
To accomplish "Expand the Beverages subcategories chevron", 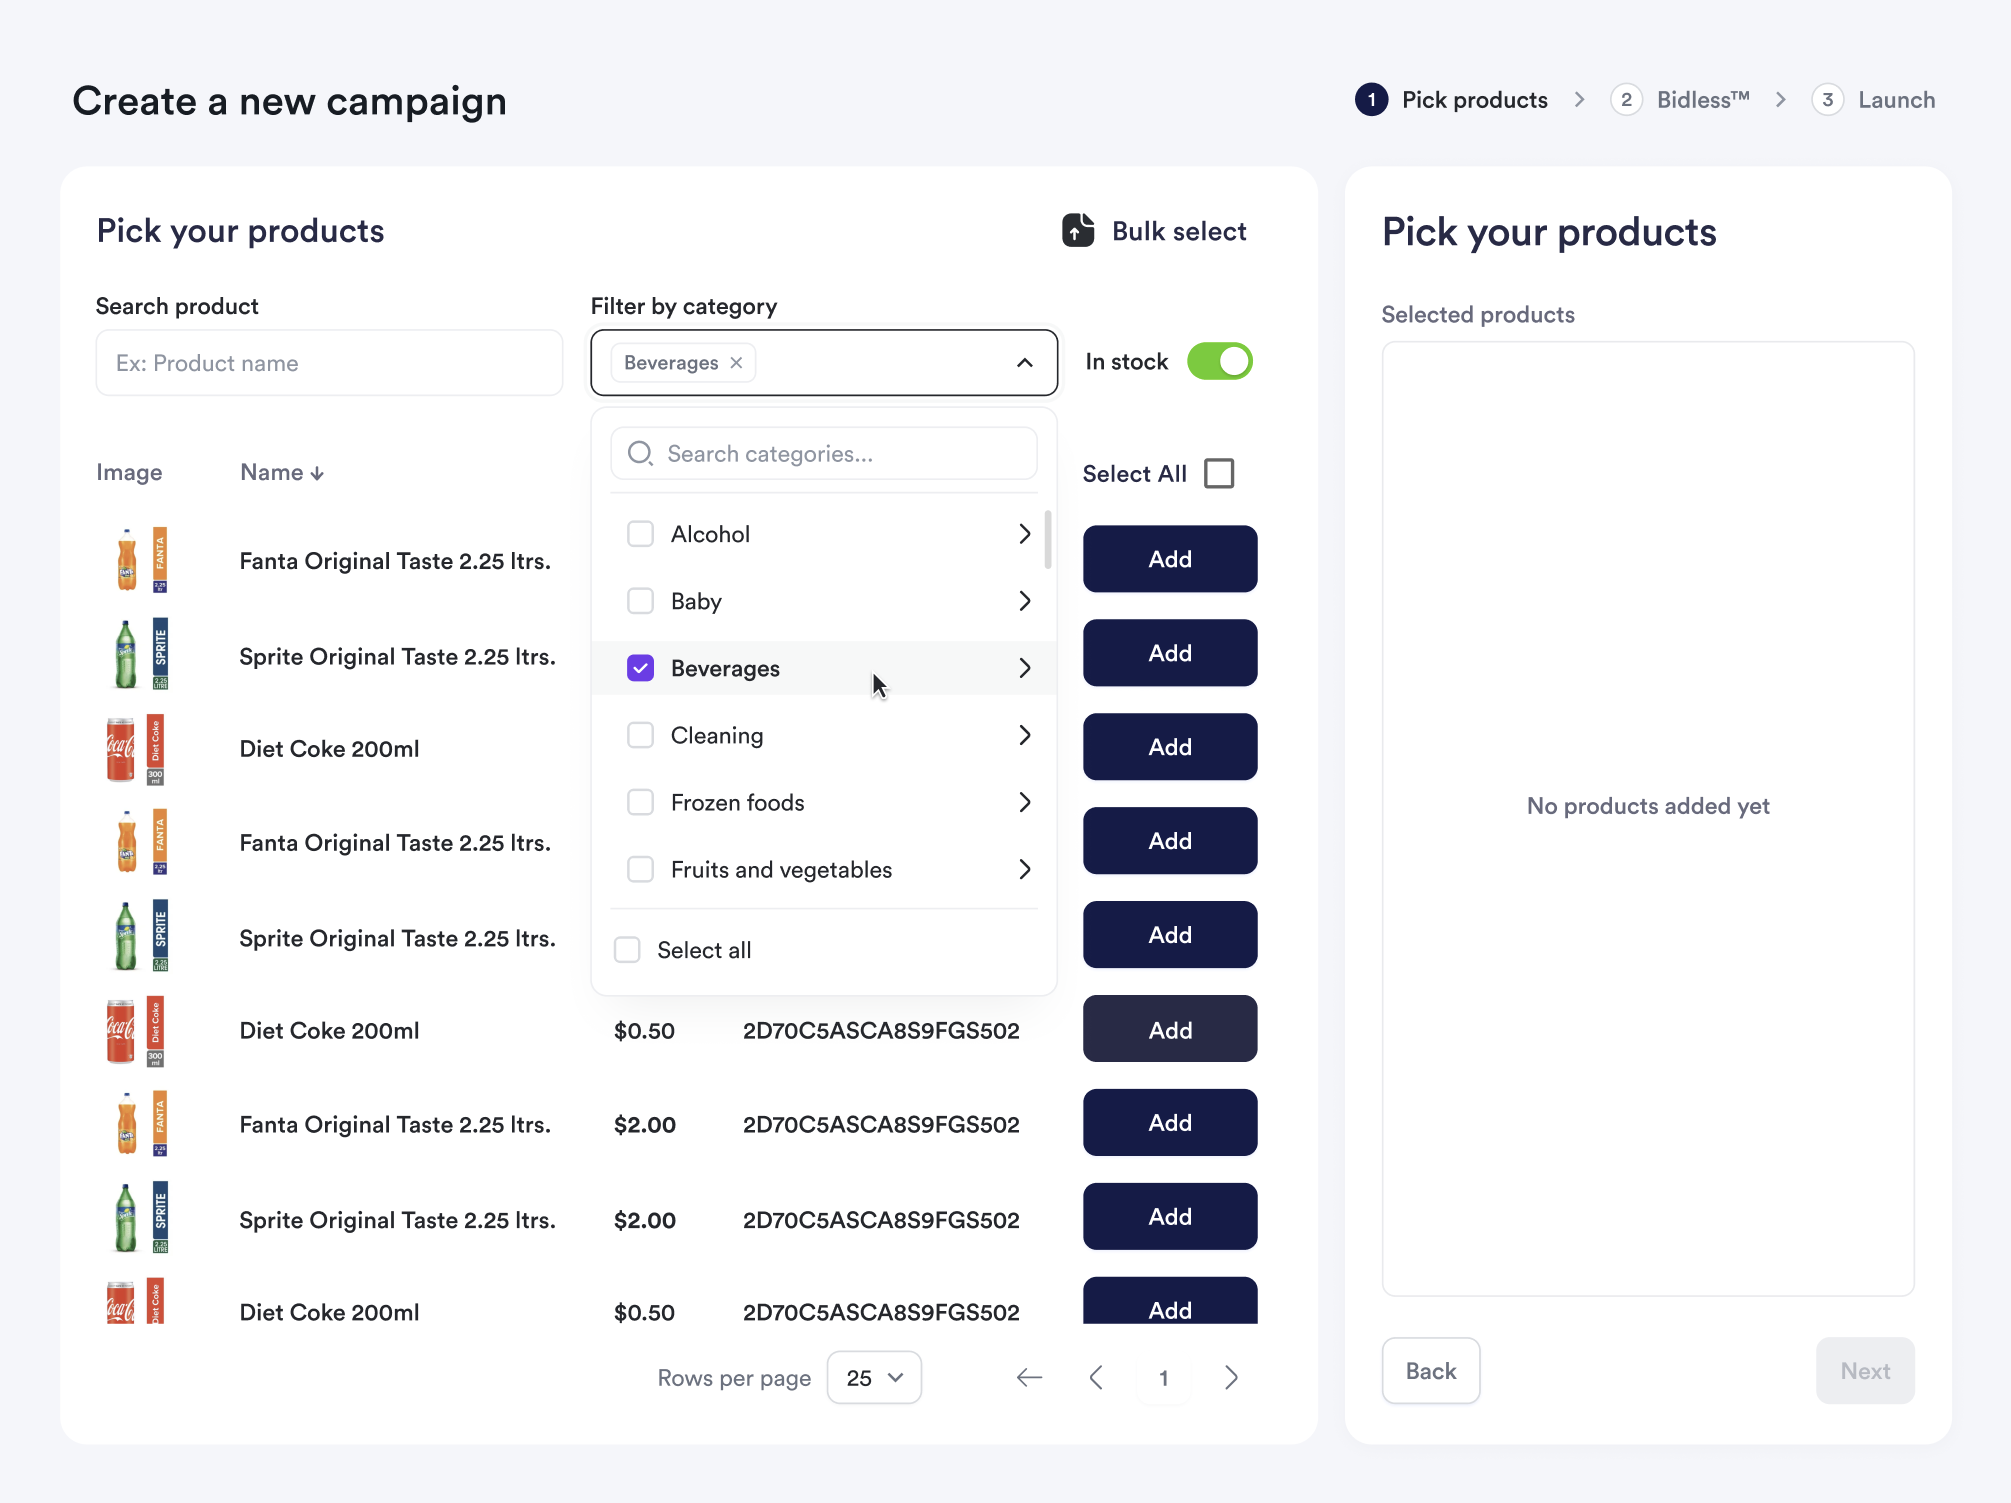I will coord(1024,668).
